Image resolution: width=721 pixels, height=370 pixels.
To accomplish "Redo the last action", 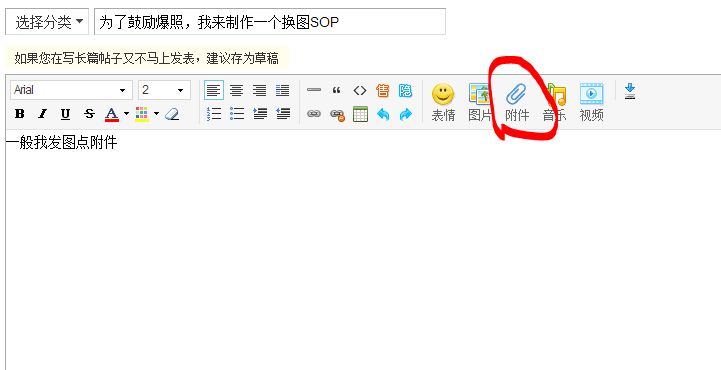I will (405, 114).
